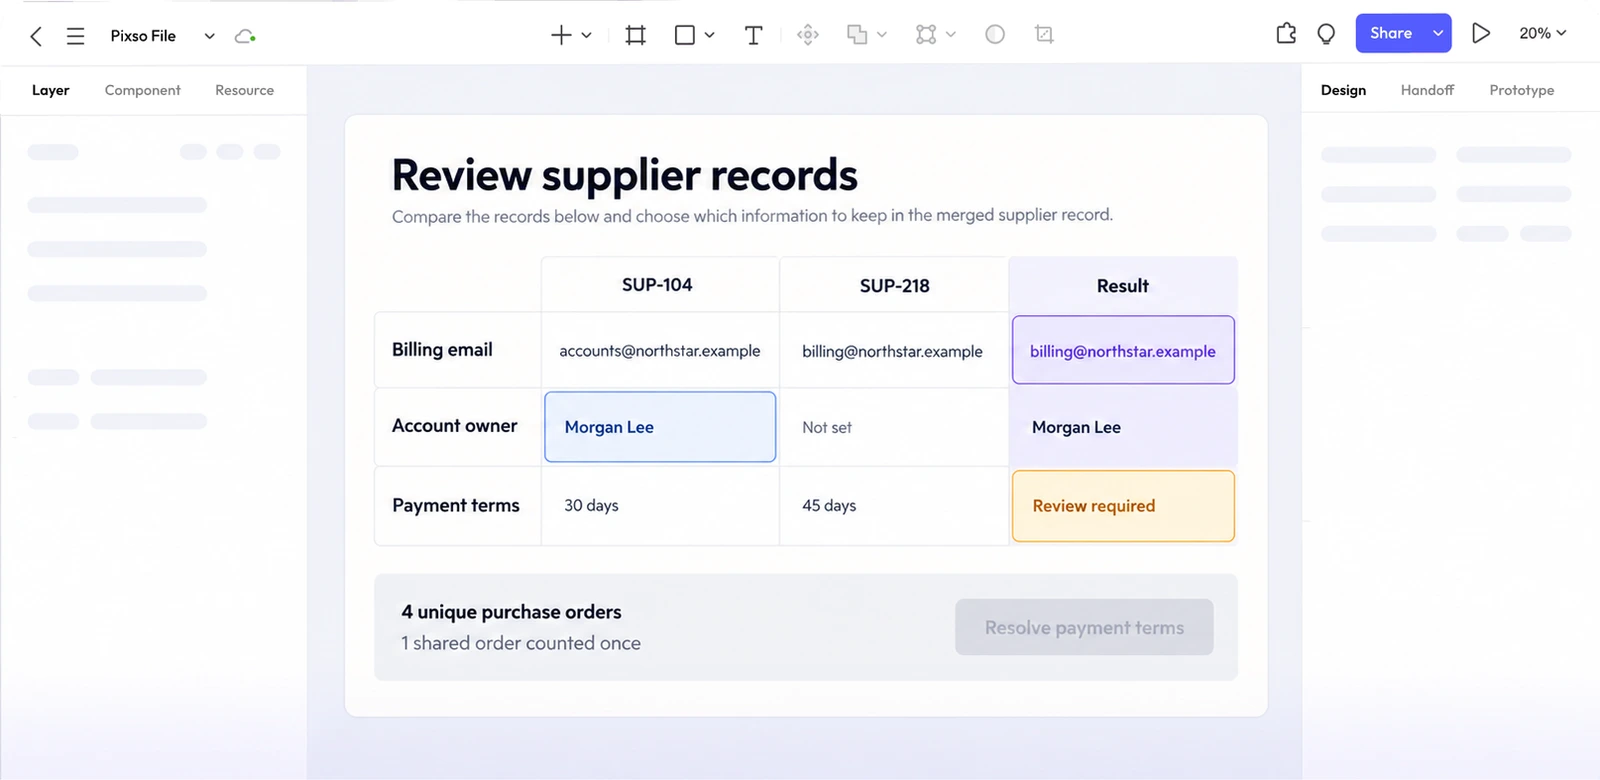The height and width of the screenshot is (780, 1600).
Task: Open the 20% zoom level dropdown
Action: [1543, 33]
